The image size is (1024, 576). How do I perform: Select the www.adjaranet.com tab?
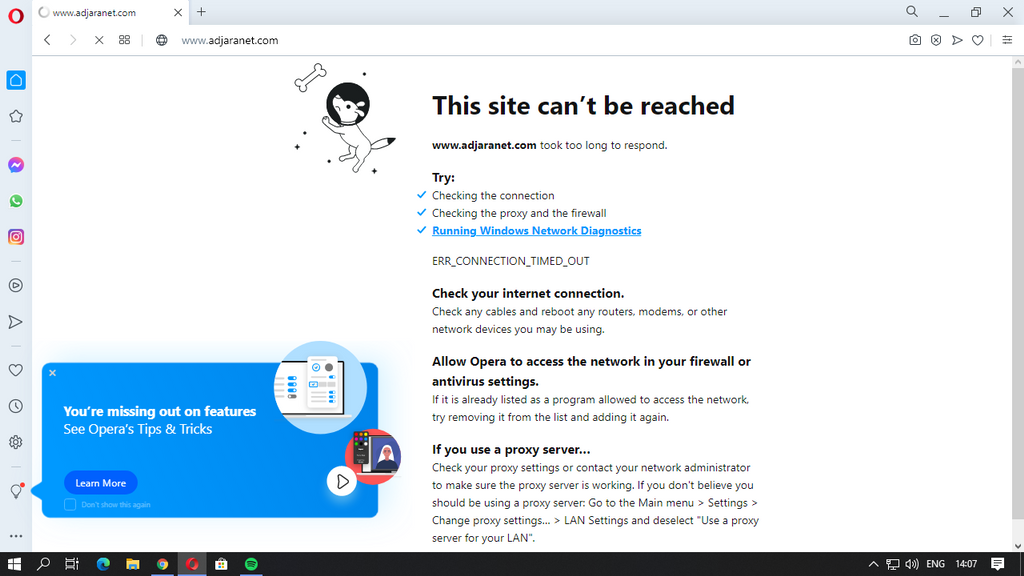[111, 12]
